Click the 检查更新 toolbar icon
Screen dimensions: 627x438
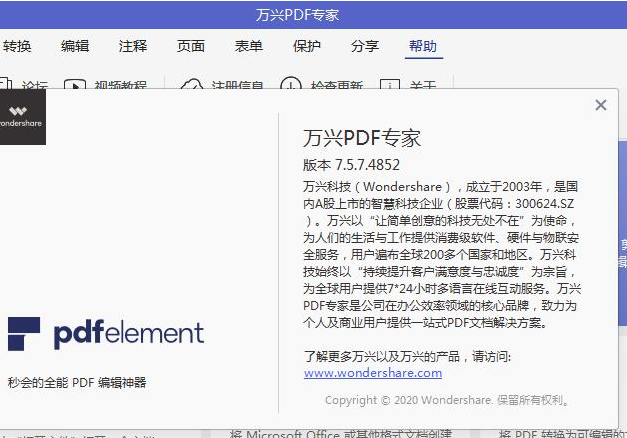tap(291, 82)
